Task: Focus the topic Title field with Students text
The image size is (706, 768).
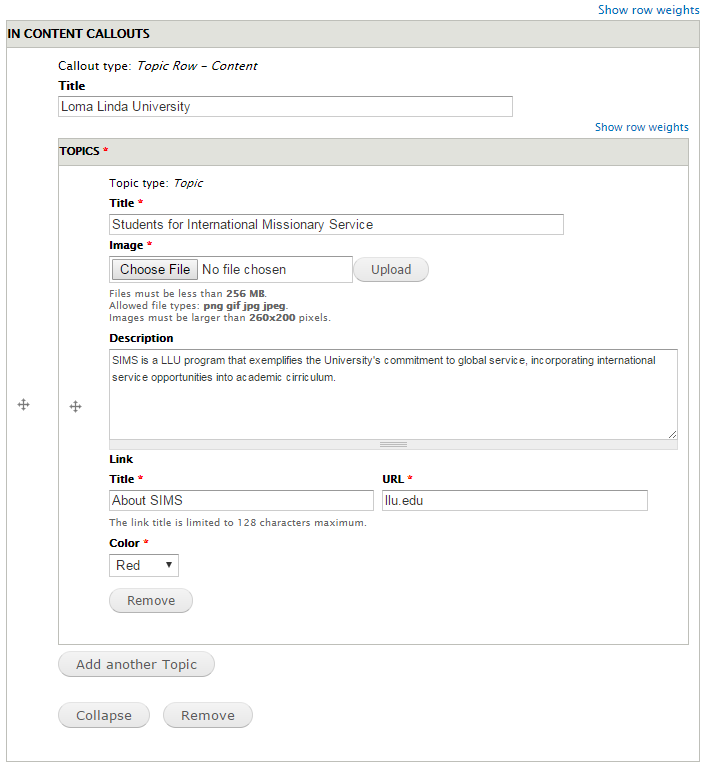Action: (x=337, y=224)
